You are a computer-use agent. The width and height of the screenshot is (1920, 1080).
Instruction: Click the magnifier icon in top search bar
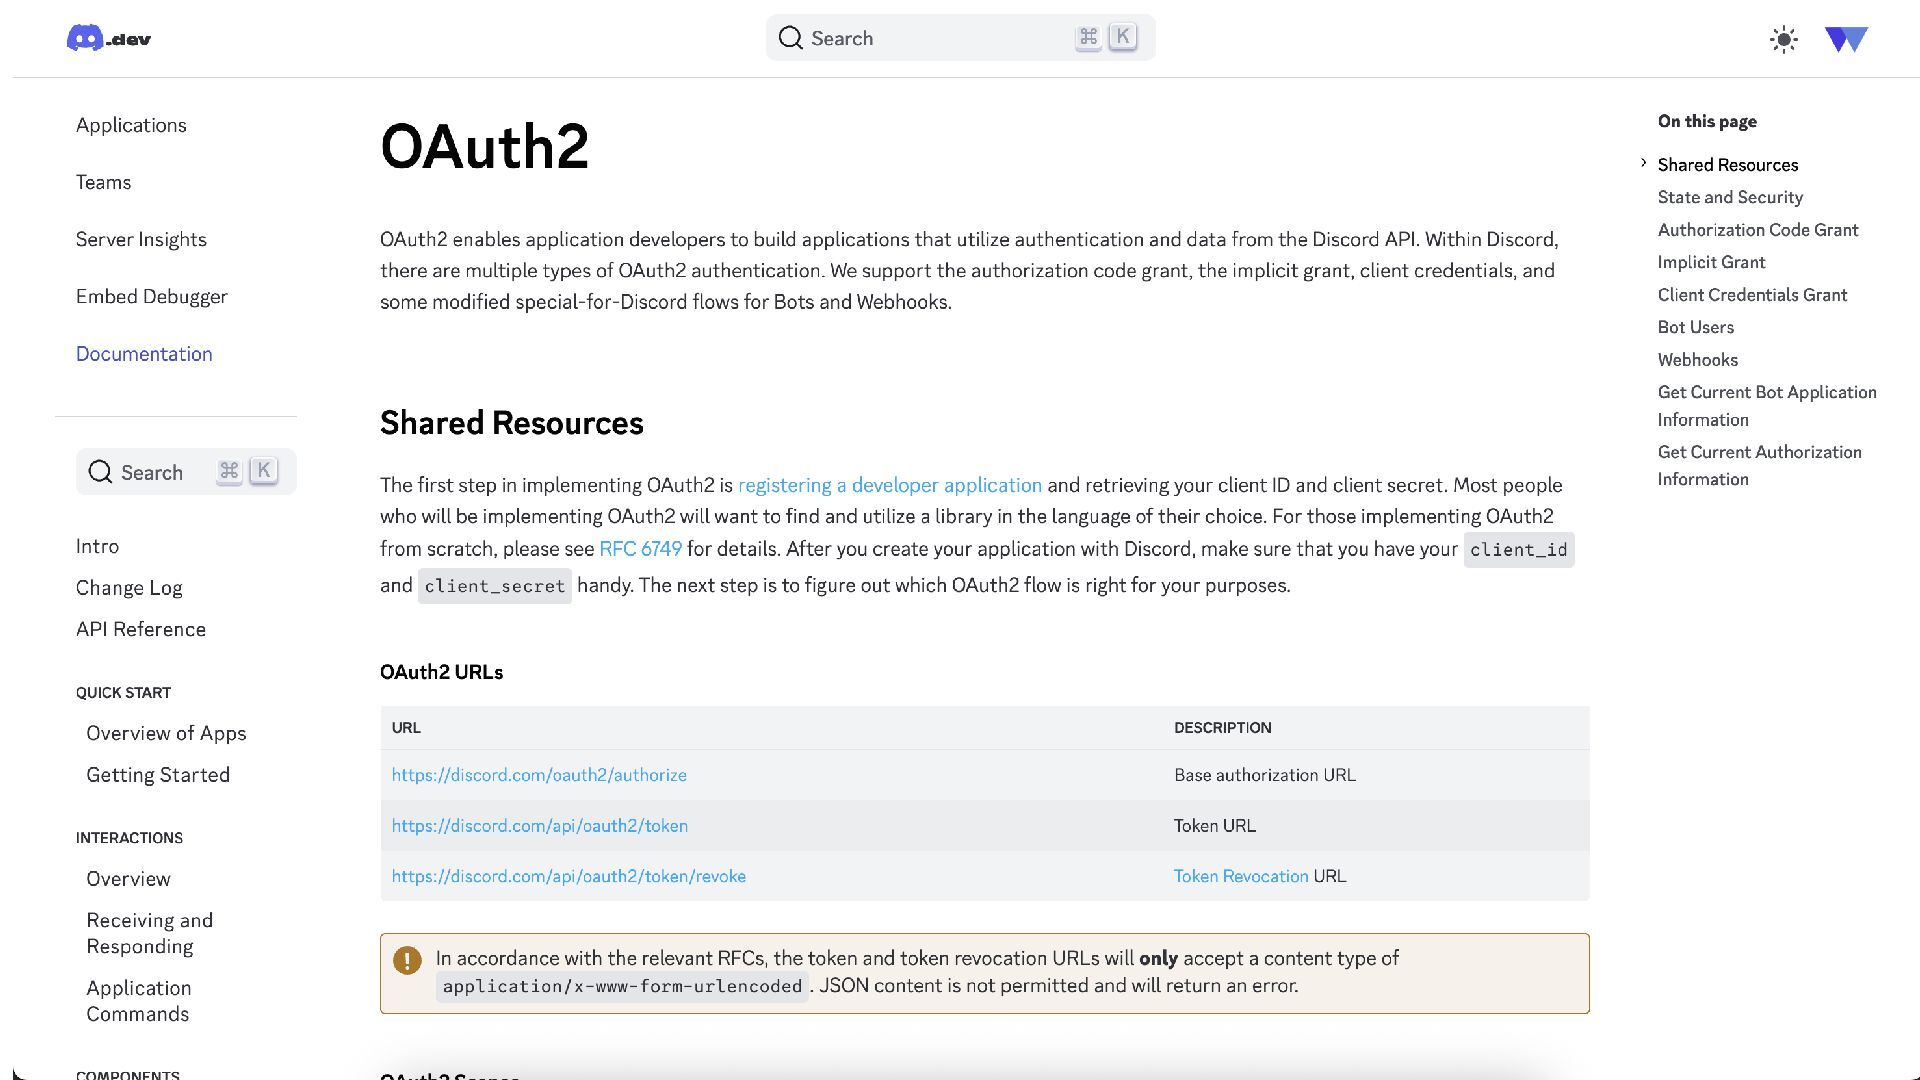(790, 38)
